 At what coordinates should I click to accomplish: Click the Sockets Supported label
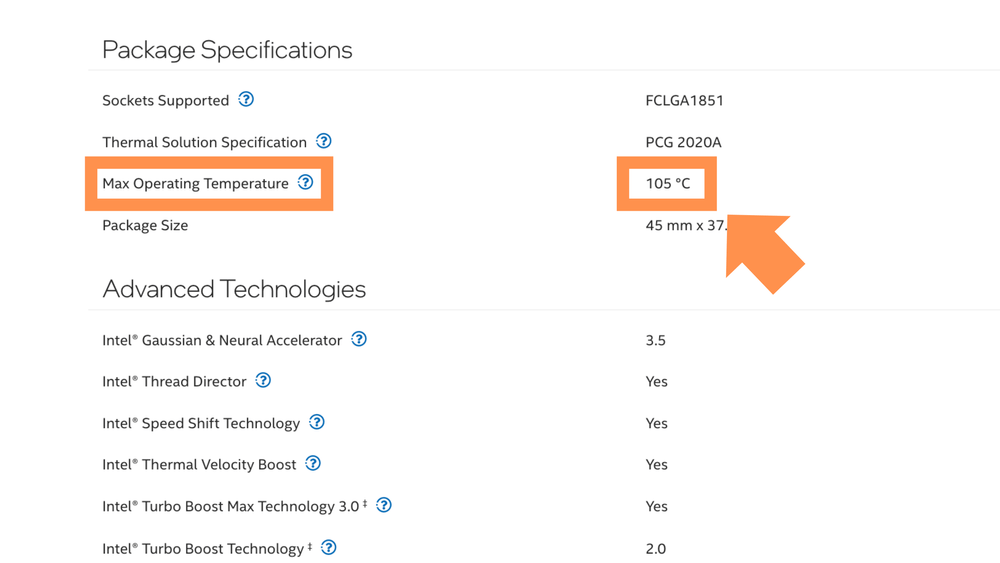pyautogui.click(x=165, y=100)
